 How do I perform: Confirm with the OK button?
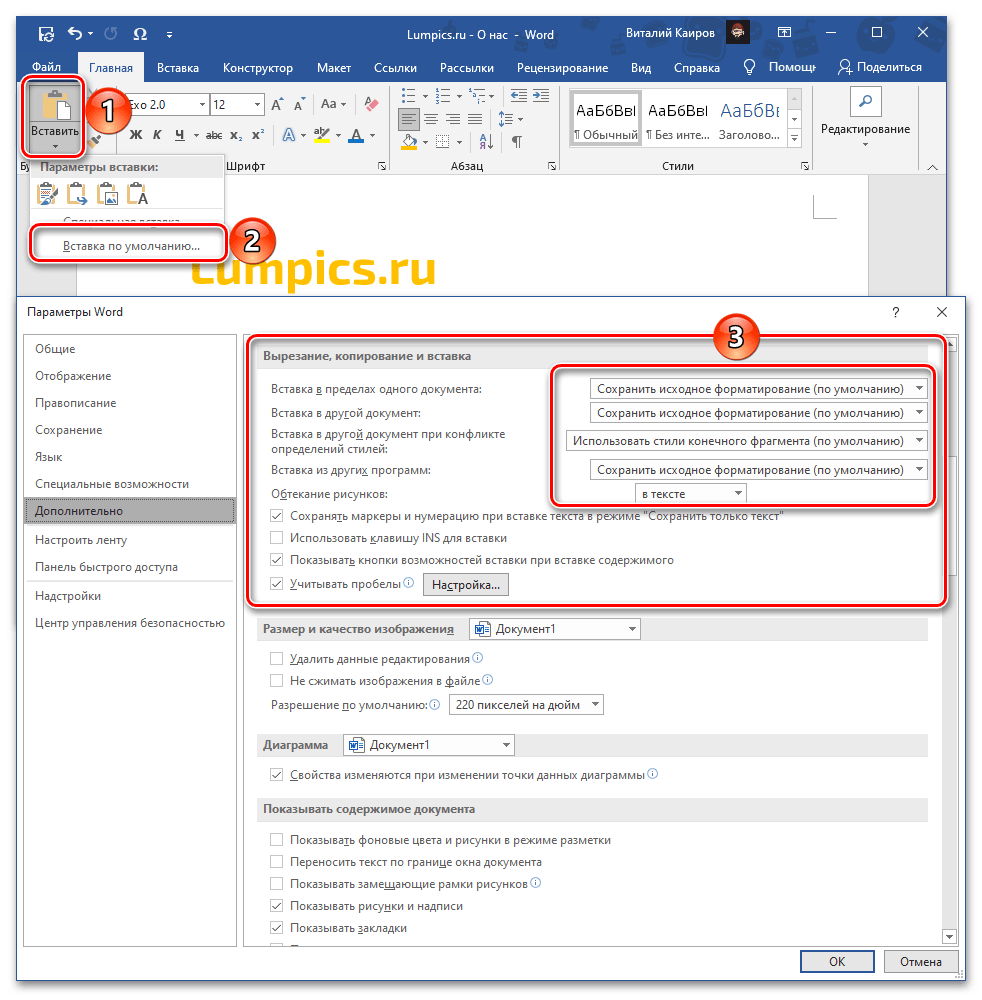click(x=836, y=962)
